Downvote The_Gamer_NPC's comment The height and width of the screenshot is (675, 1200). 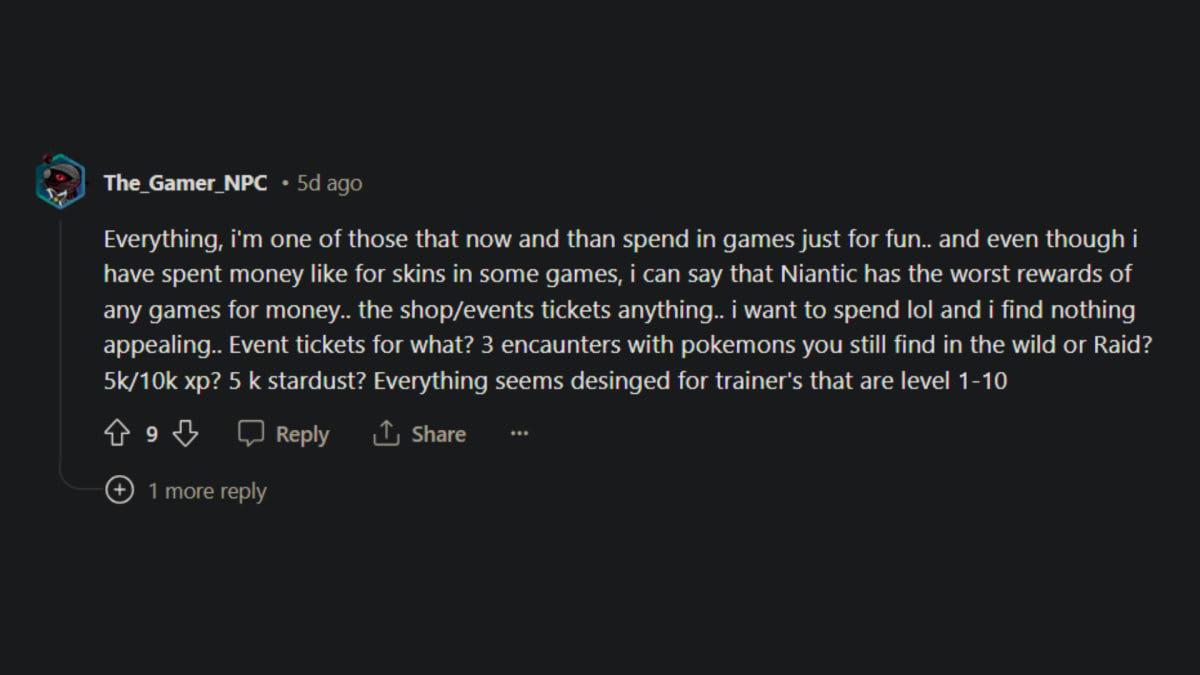coord(186,434)
